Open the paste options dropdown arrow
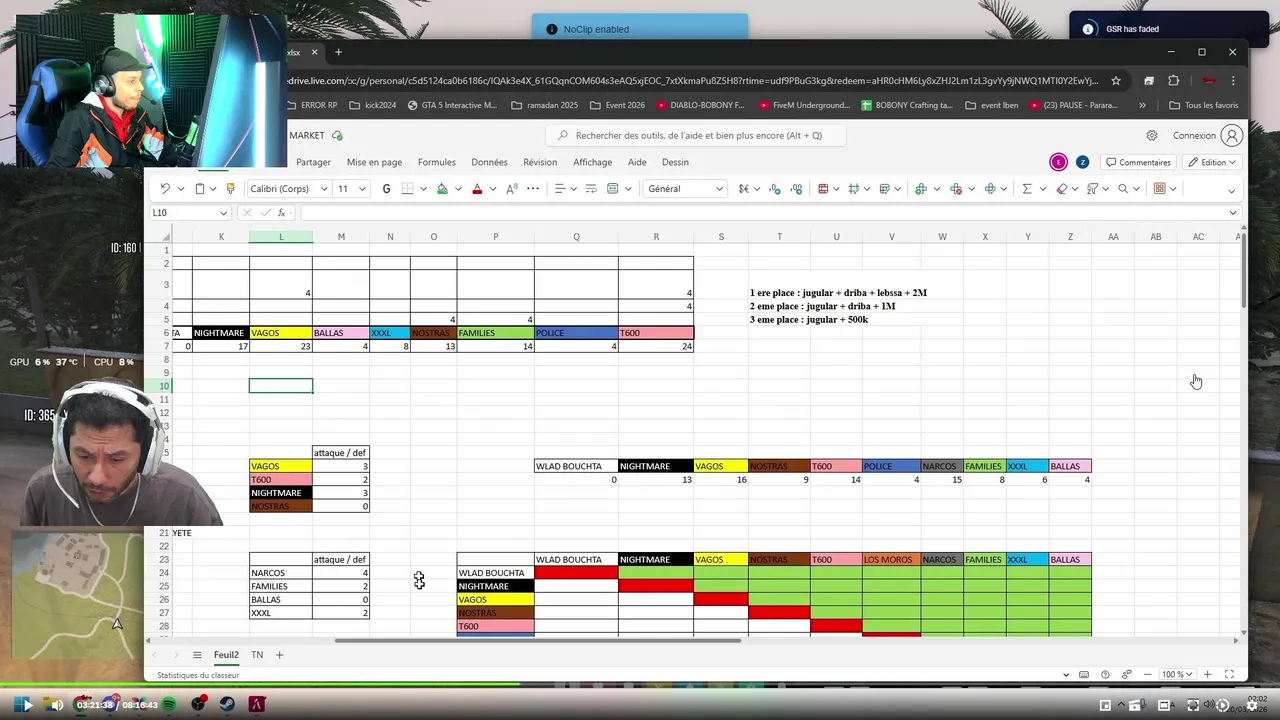This screenshot has height=720, width=1280. [x=214, y=189]
